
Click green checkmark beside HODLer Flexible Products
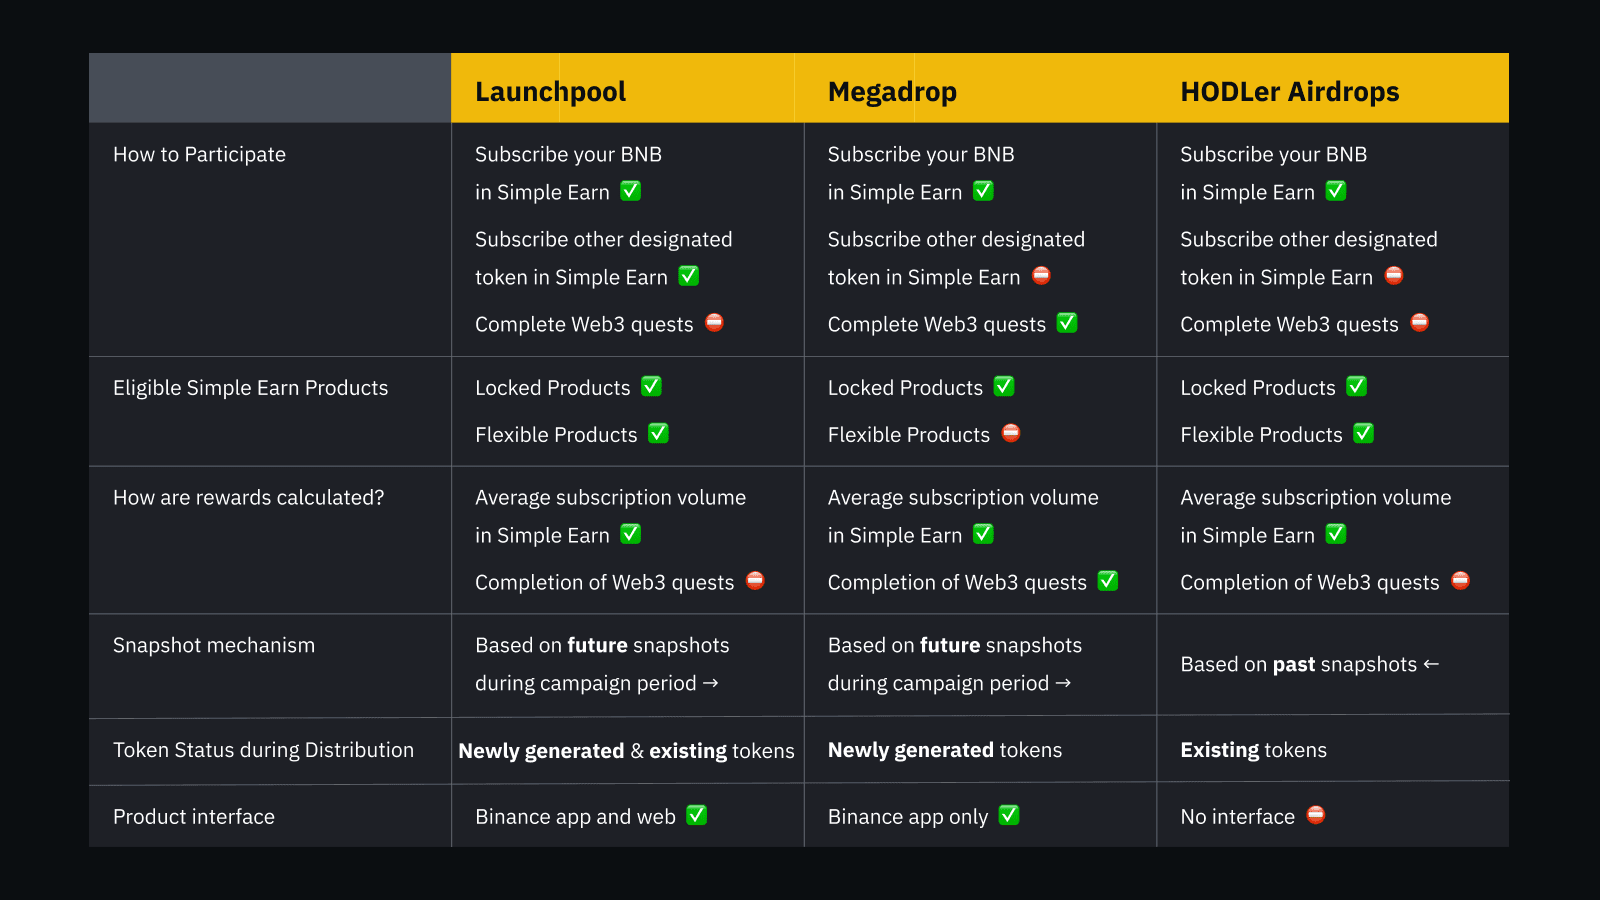tap(1363, 433)
